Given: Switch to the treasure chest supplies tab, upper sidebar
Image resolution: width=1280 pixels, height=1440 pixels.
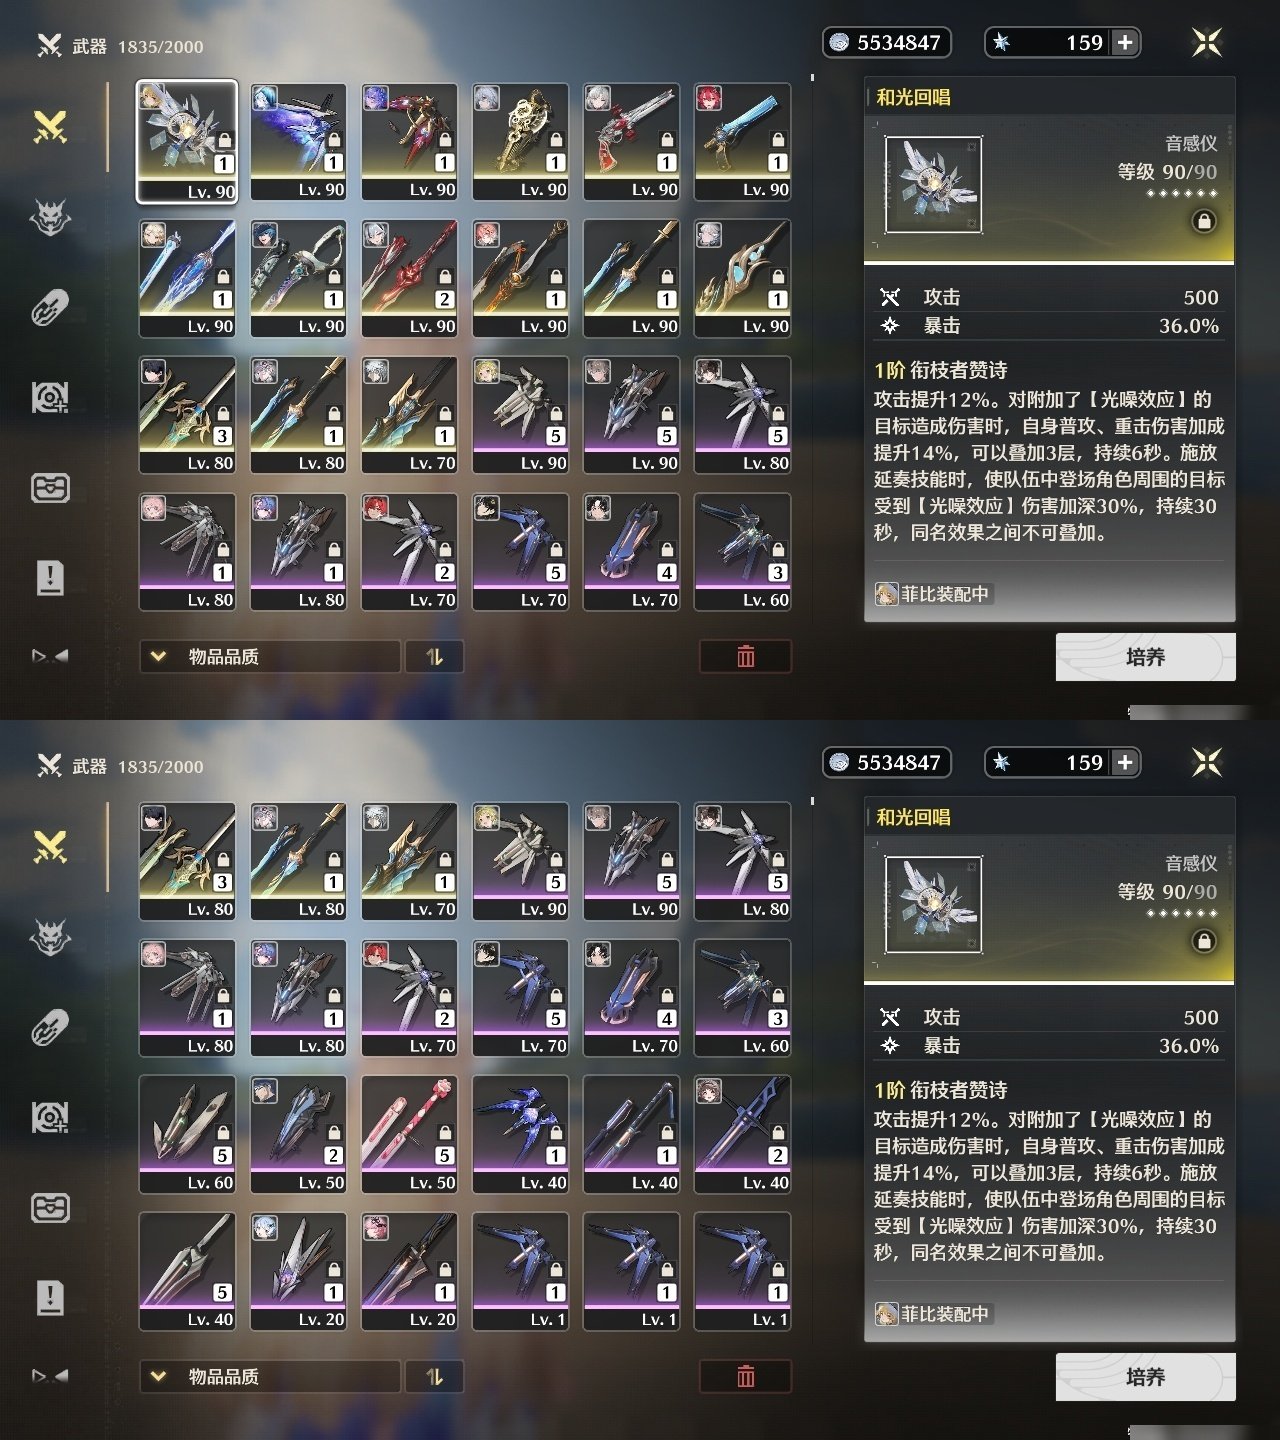Looking at the screenshot, I should point(50,488).
